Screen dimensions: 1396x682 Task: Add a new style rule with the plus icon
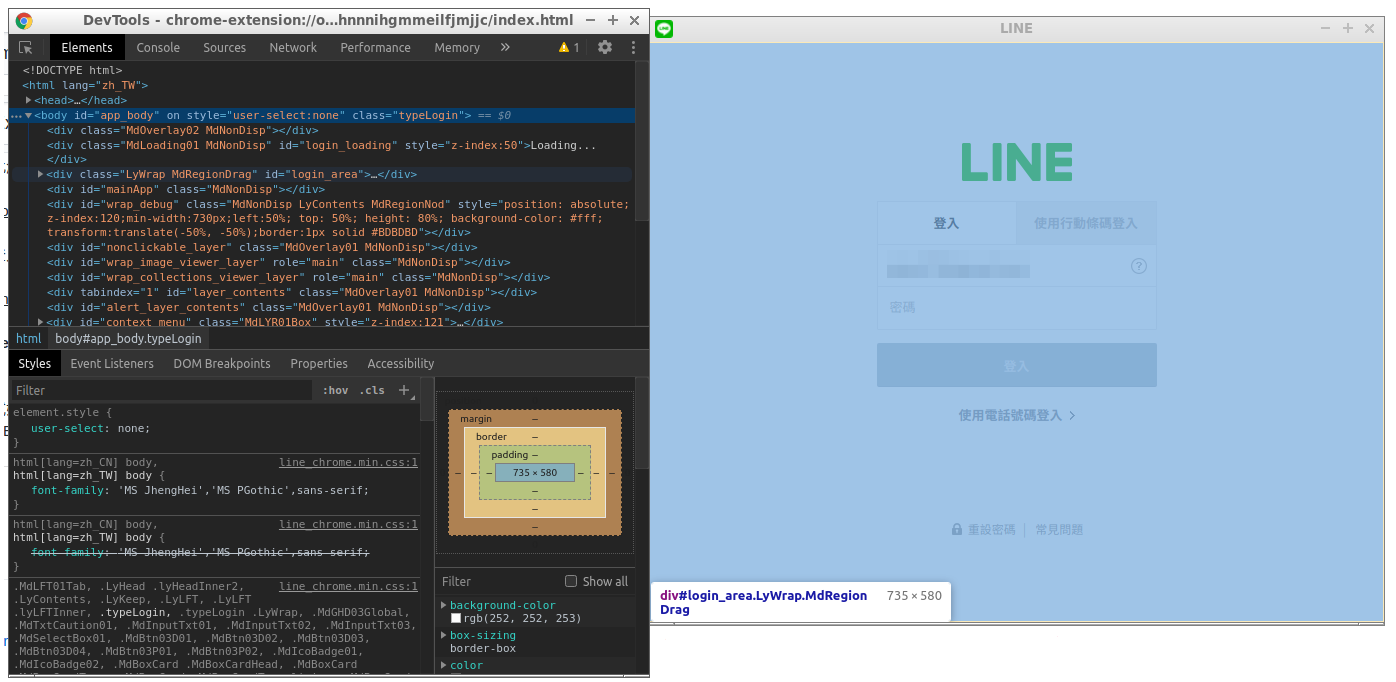click(404, 390)
